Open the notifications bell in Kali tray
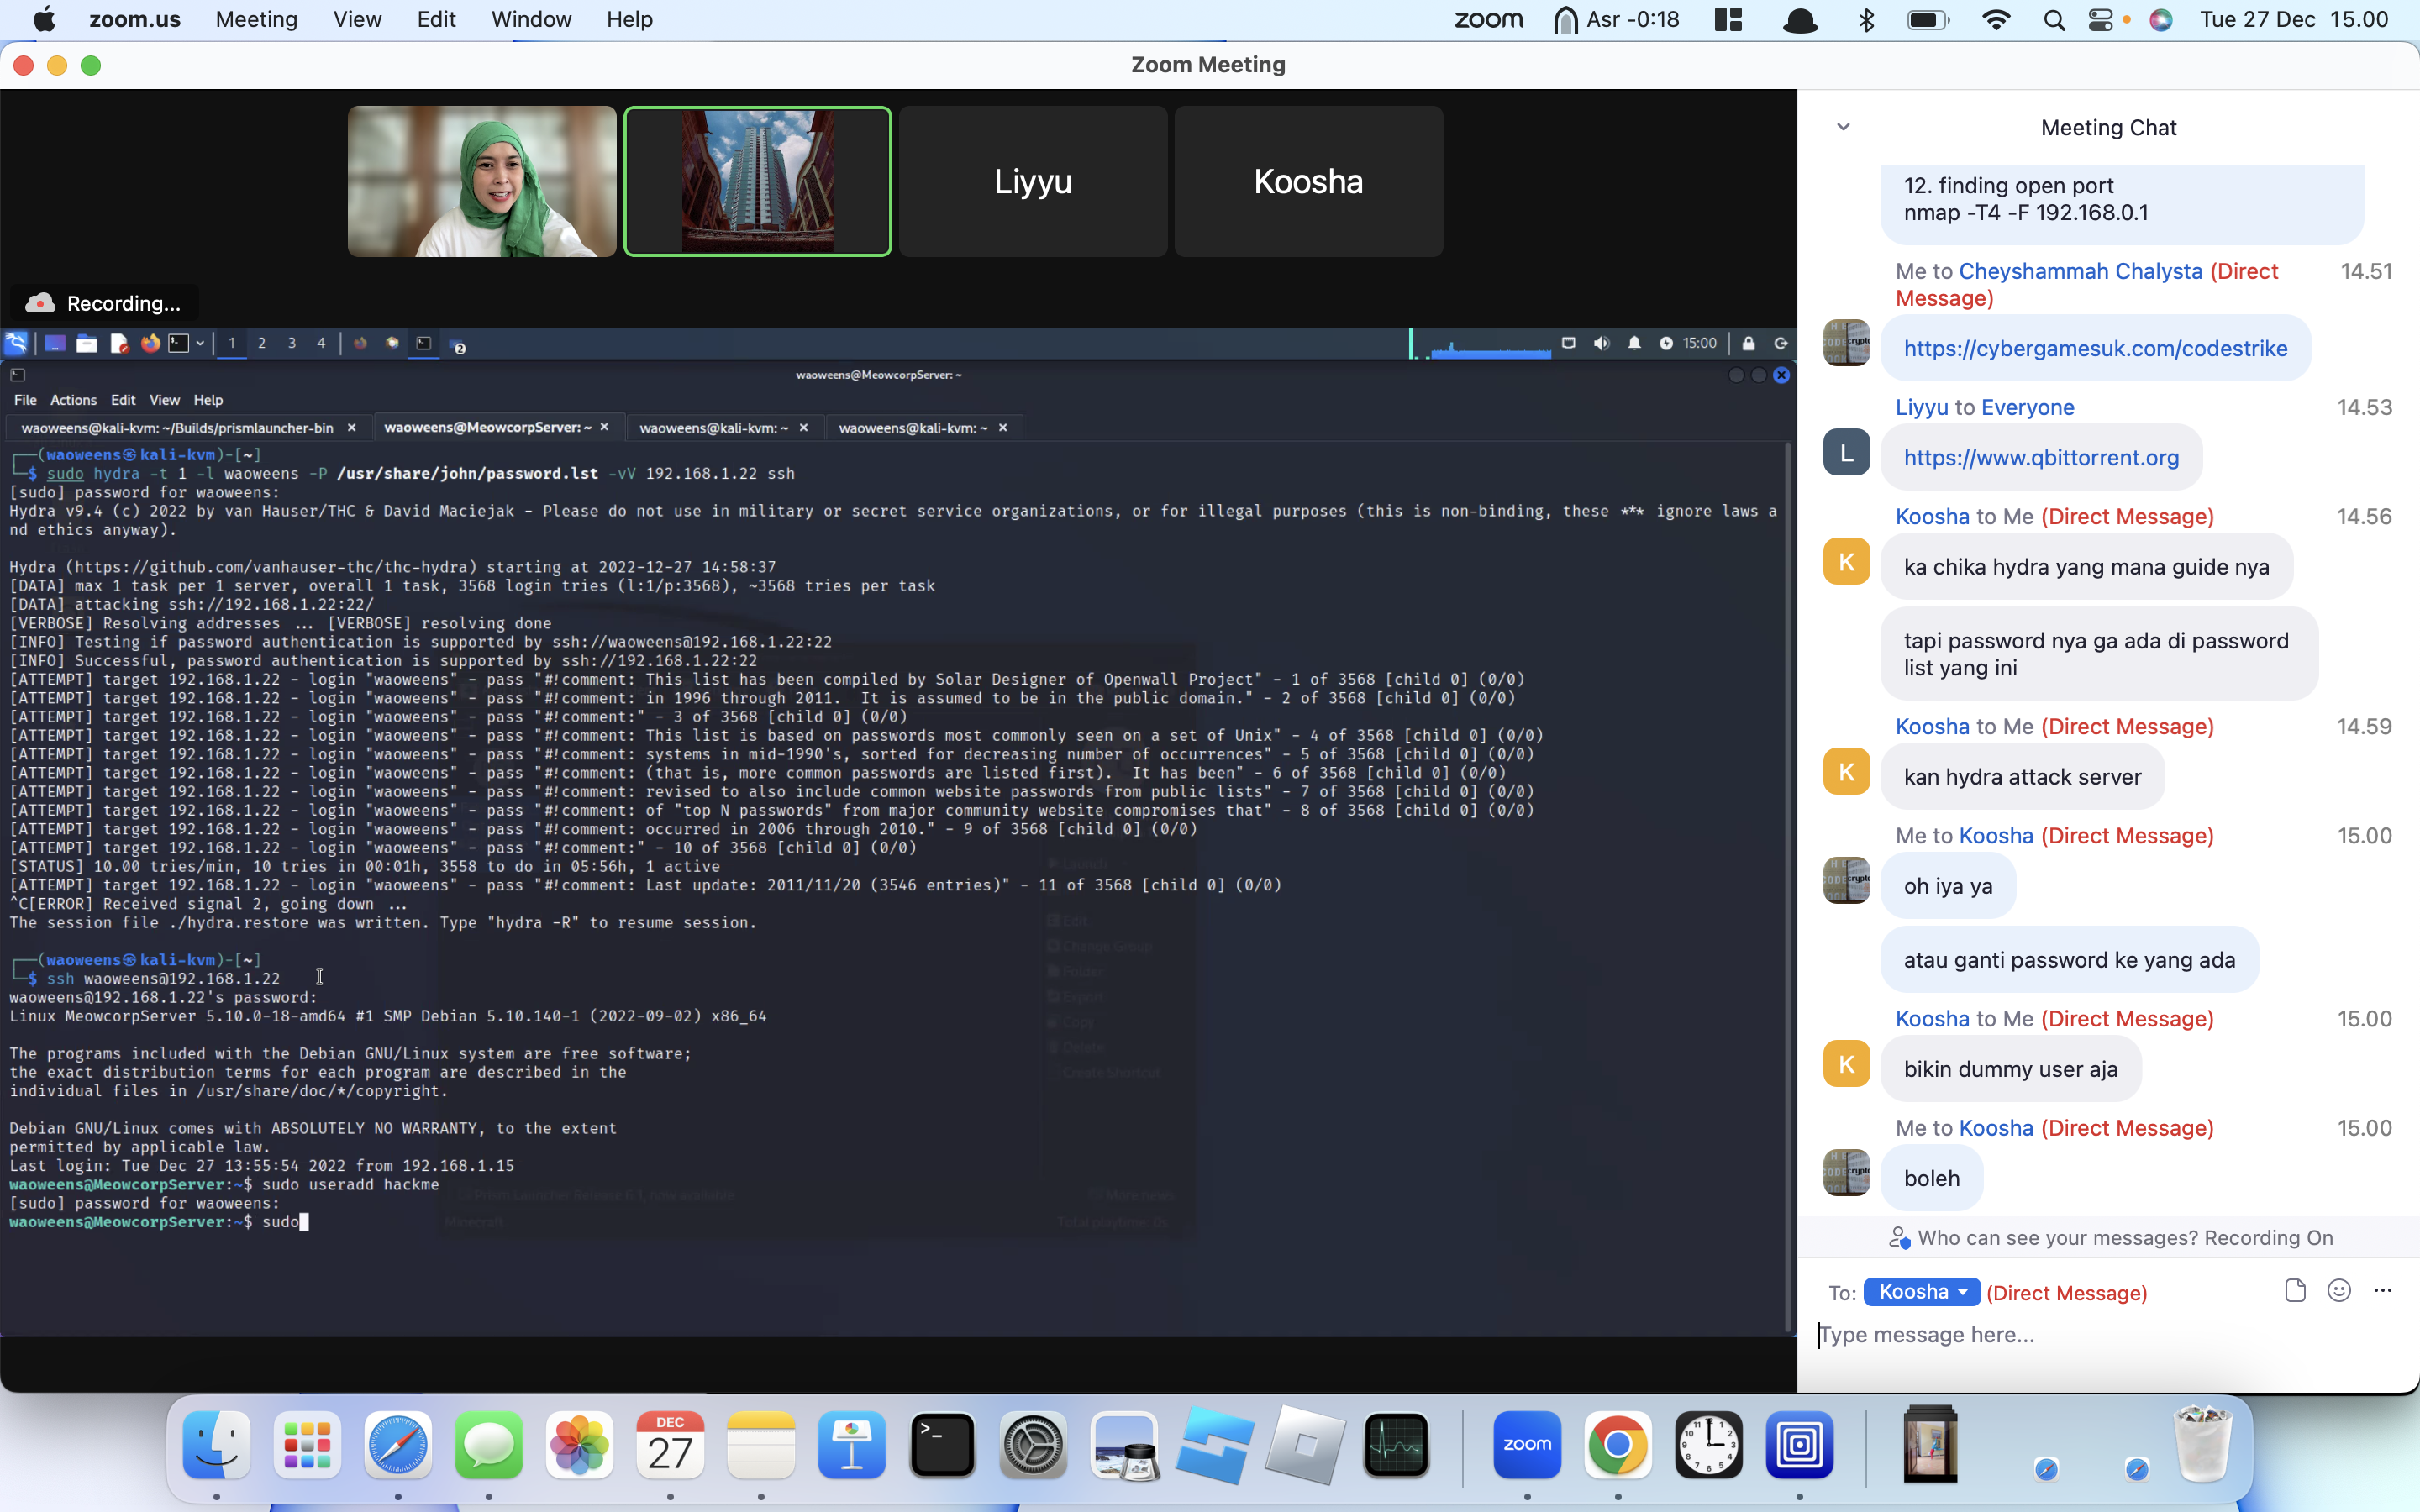 [x=1634, y=343]
